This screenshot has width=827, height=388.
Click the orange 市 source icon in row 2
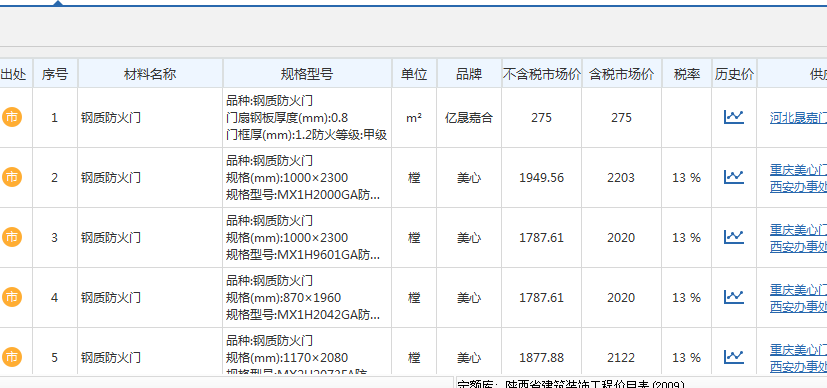point(12,178)
